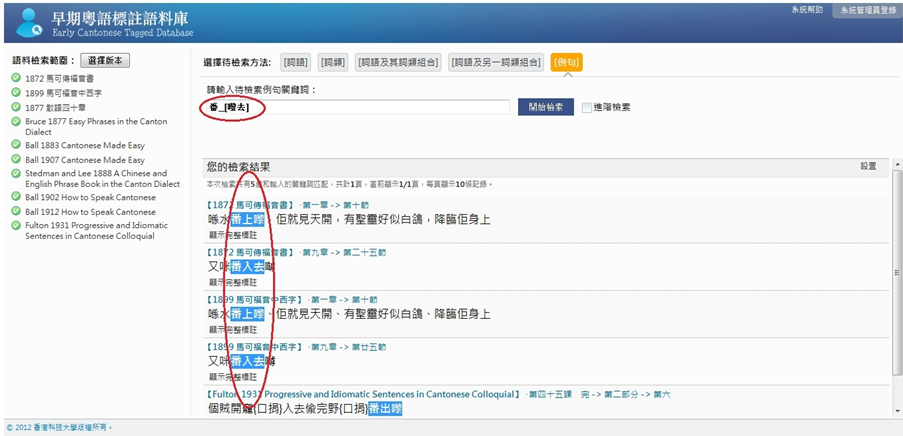Click green check icon beside 1872 馬可傳福音書
903x436 pixels.
[16, 78]
